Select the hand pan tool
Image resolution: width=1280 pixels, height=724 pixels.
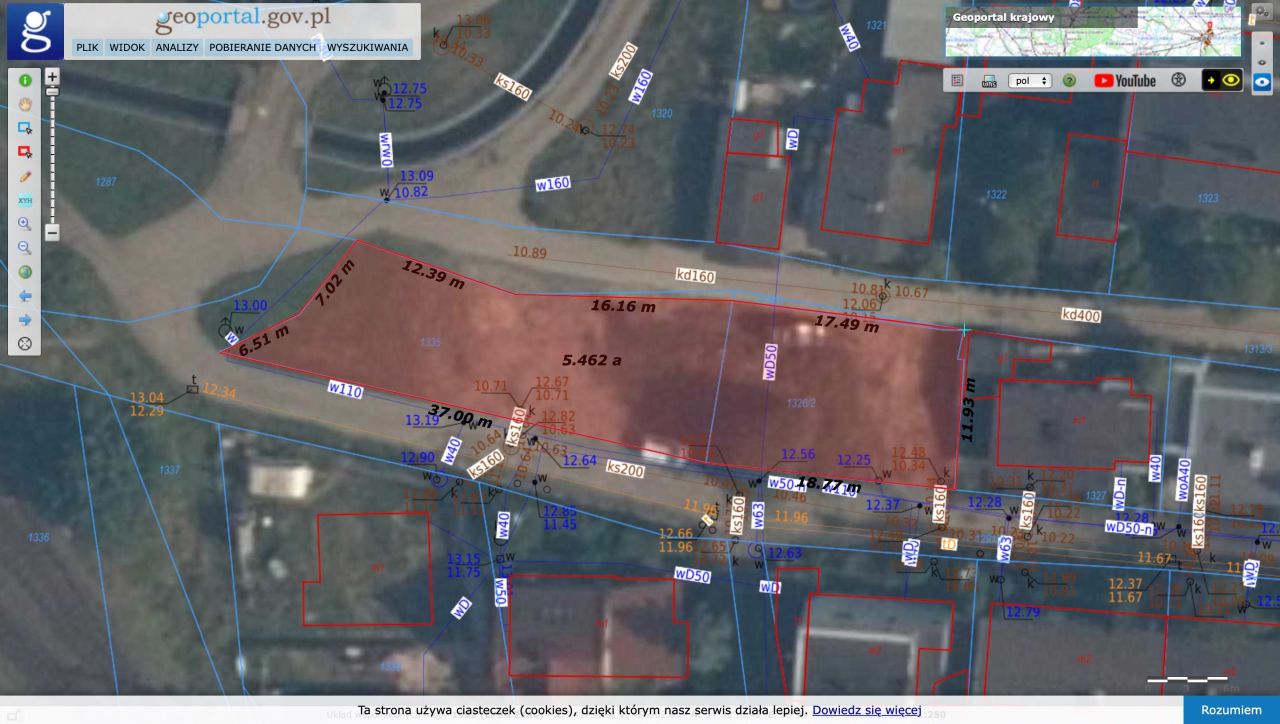[25, 103]
